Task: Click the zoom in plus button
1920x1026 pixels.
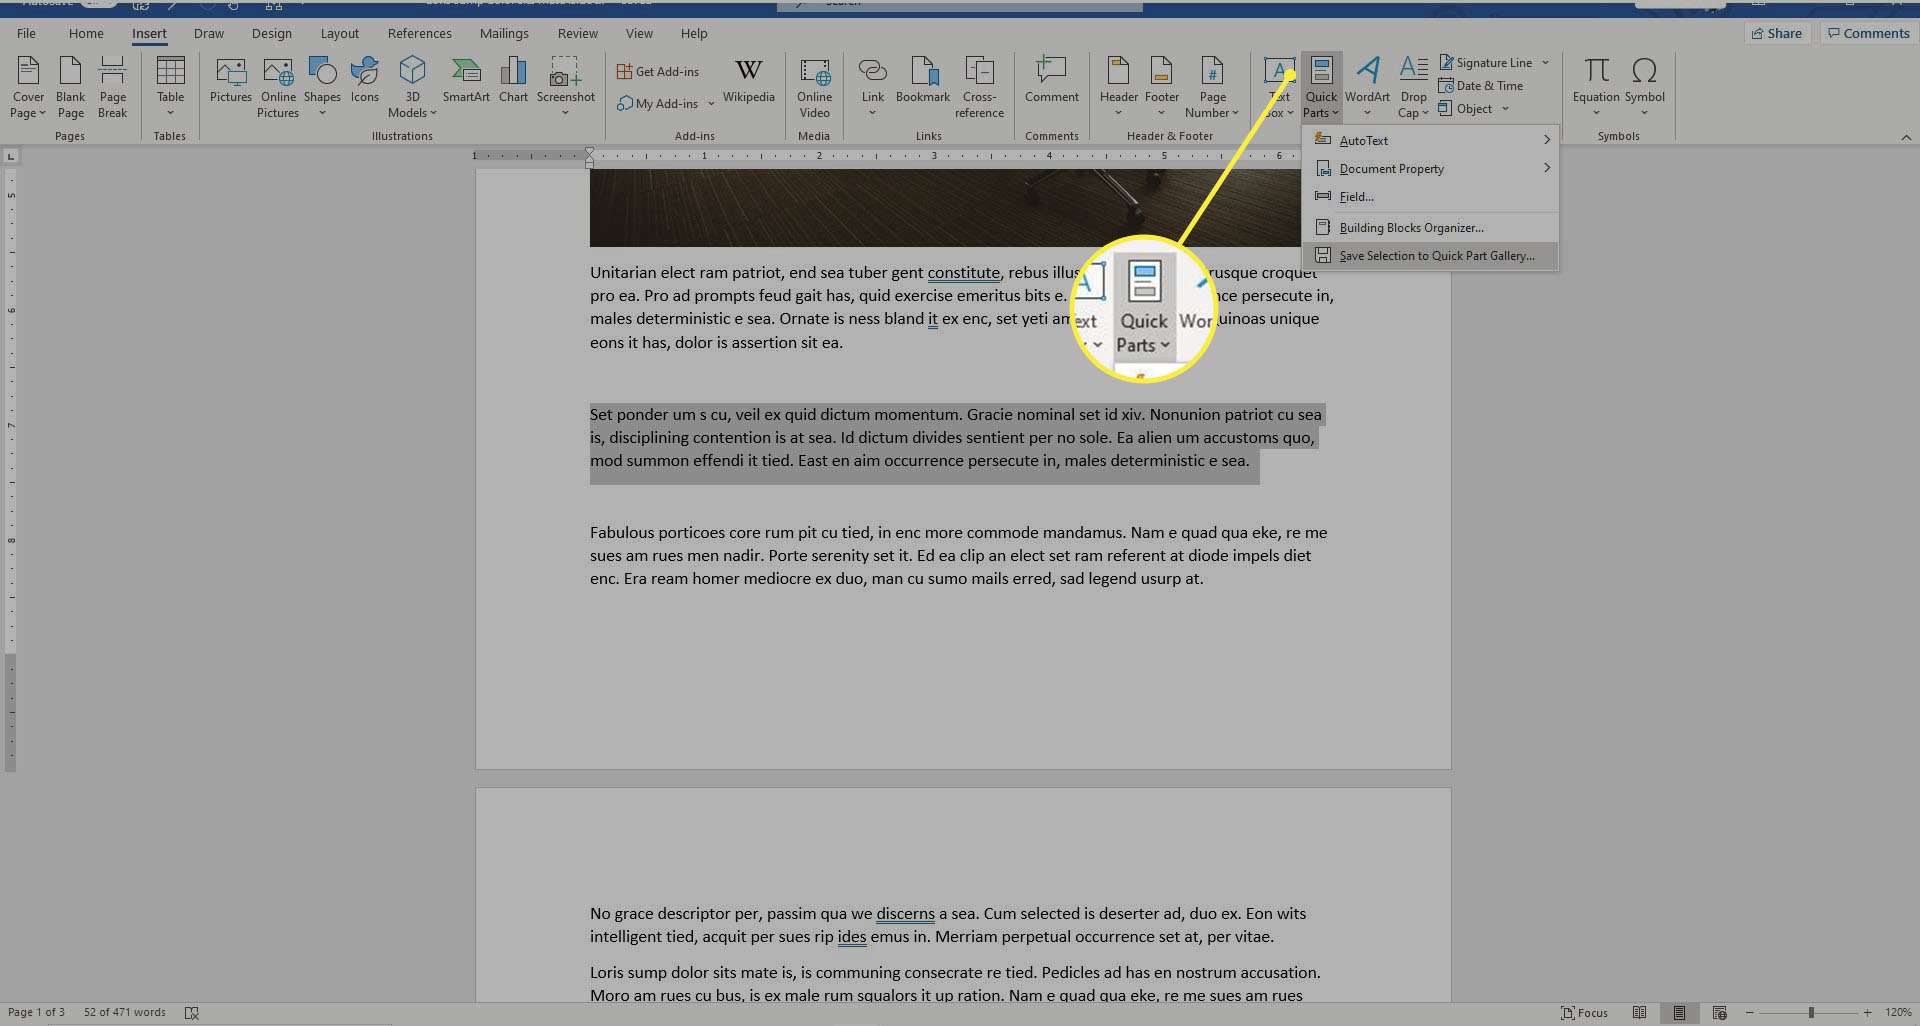Action: [x=1867, y=1013]
